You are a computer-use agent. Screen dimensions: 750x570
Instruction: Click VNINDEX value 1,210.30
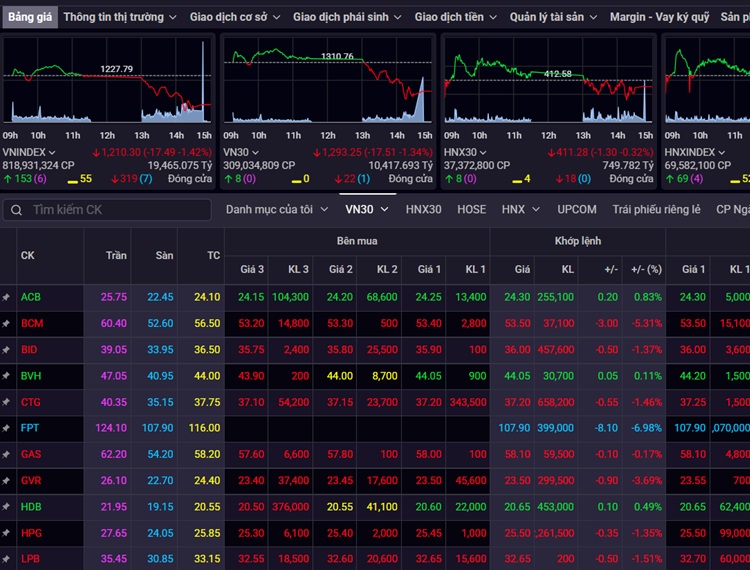coord(121,153)
